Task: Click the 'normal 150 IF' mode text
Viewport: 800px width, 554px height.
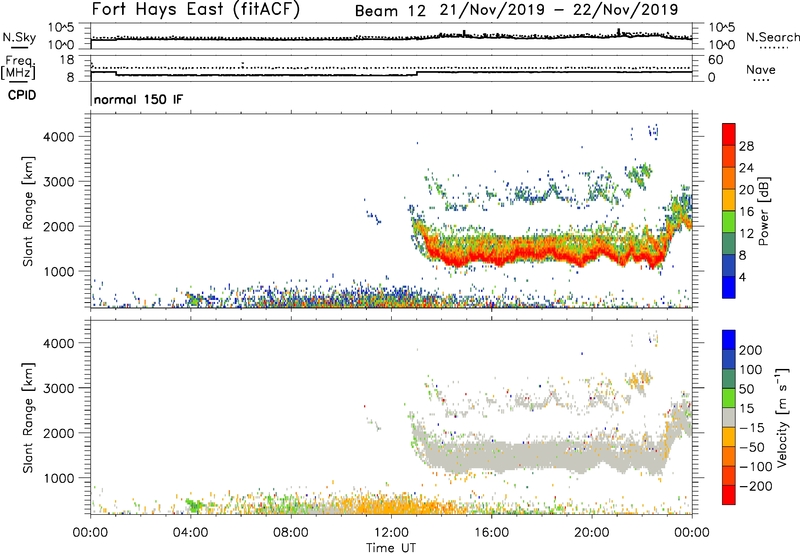Action: pyautogui.click(x=138, y=99)
